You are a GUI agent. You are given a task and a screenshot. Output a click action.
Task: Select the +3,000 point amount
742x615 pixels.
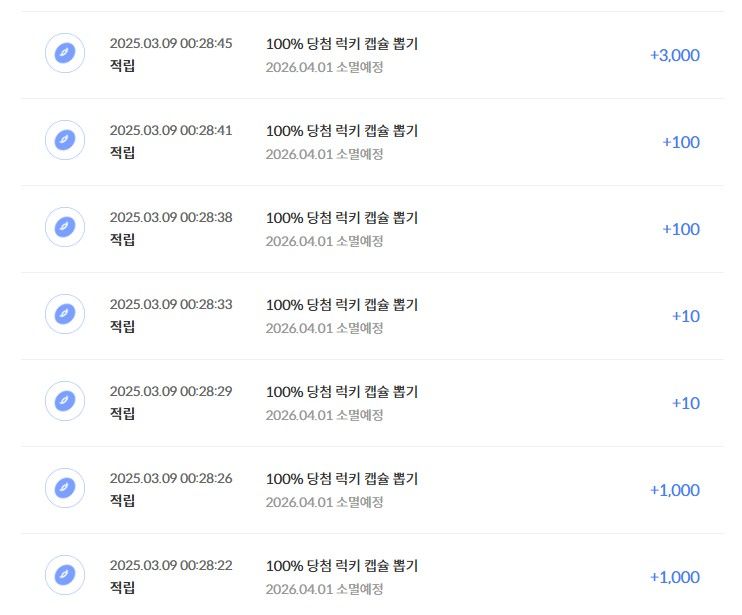click(675, 55)
